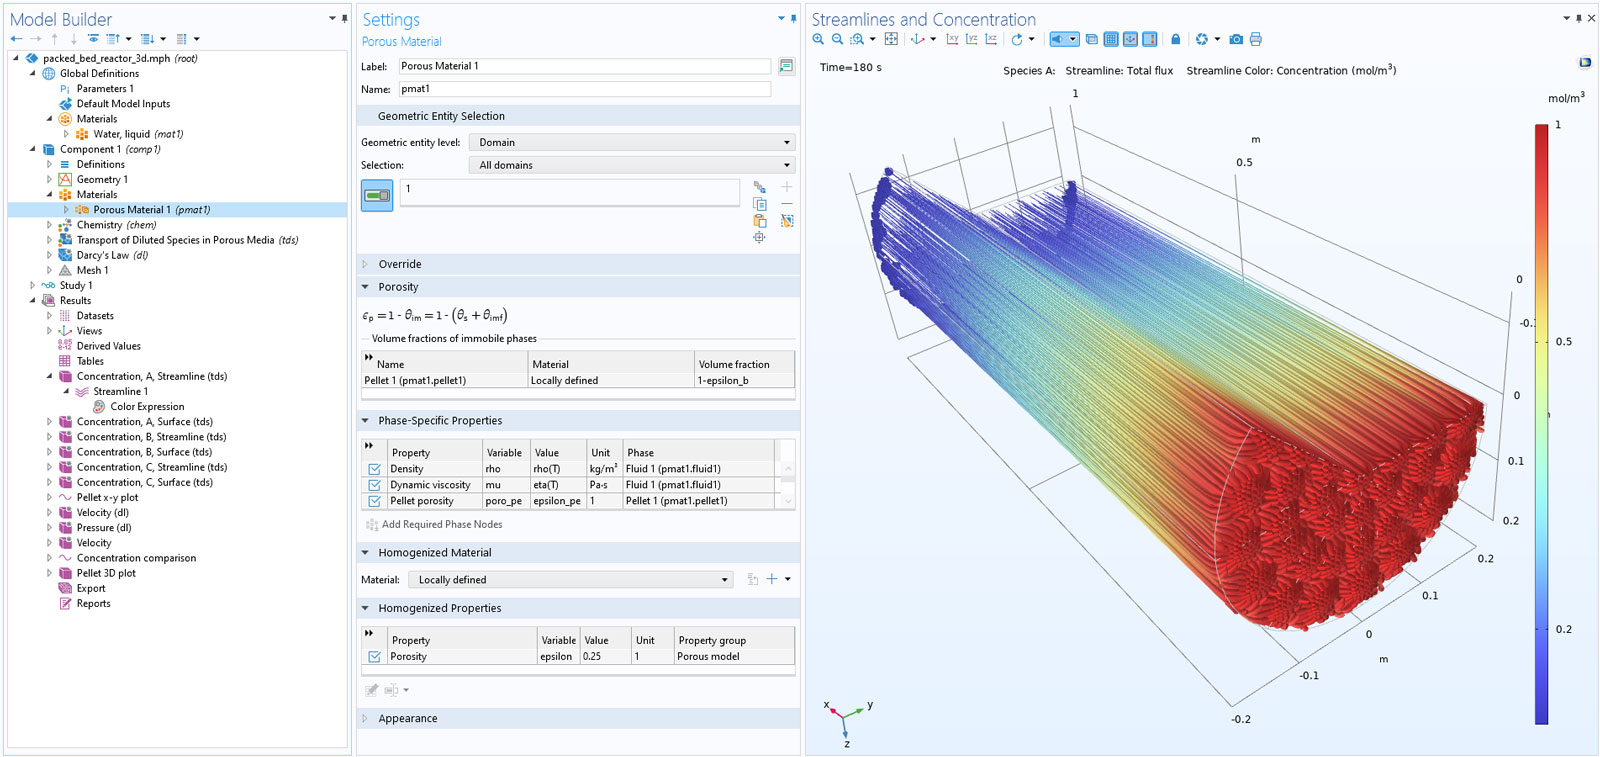Click the Zoom In icon in graphics toolbar
Viewport: 1600px width, 757px height.
point(818,39)
